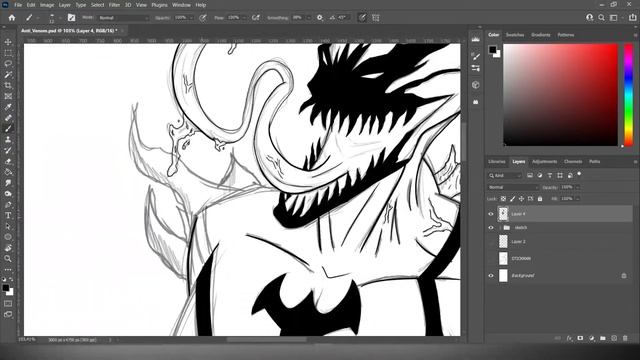Open the File menu

point(18,5)
